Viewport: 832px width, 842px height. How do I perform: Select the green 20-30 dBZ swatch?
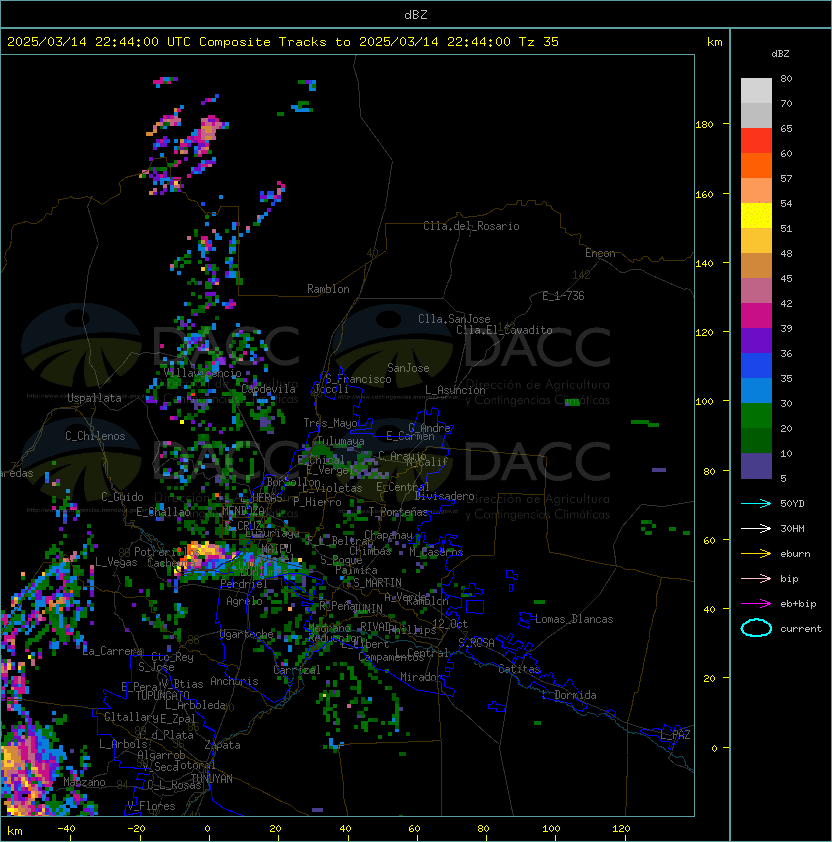[756, 416]
